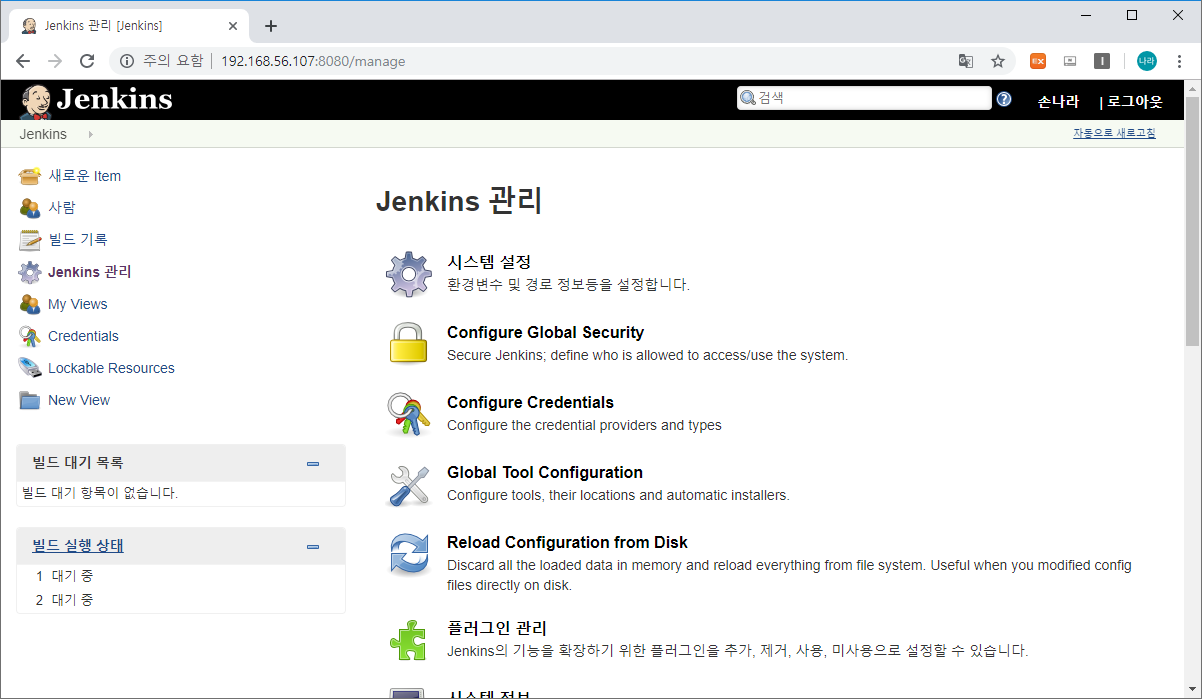
Task: Click Reload Configuration from Disk heading
Action: [567, 542]
